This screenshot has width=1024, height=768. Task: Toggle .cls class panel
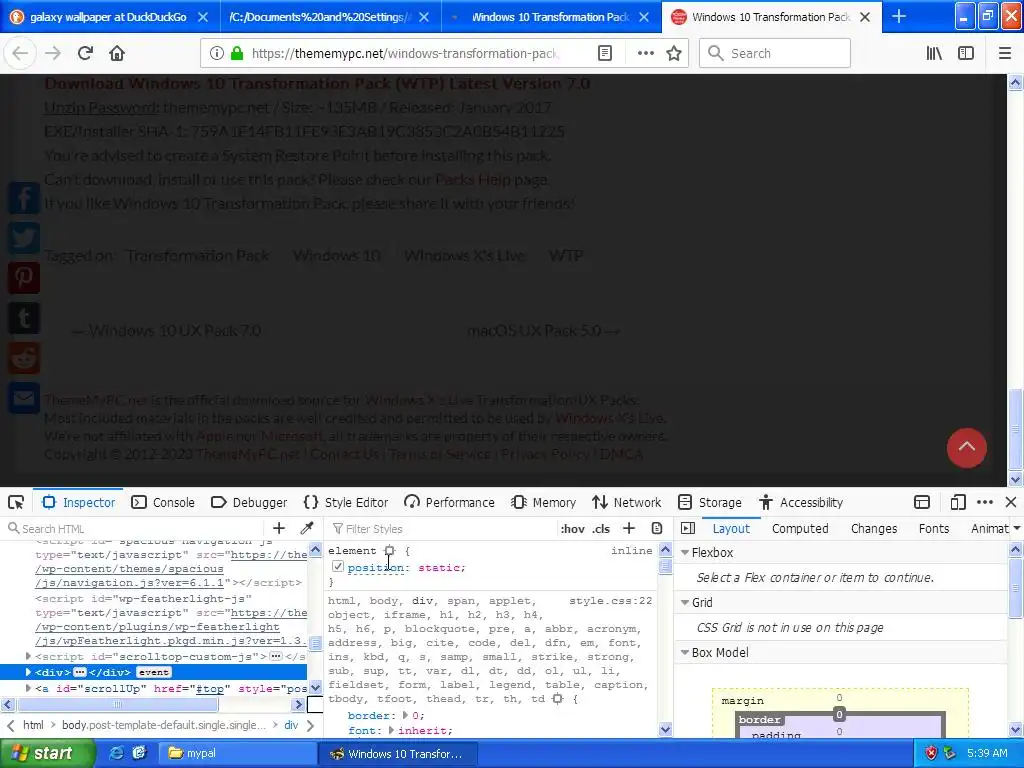tap(601, 528)
